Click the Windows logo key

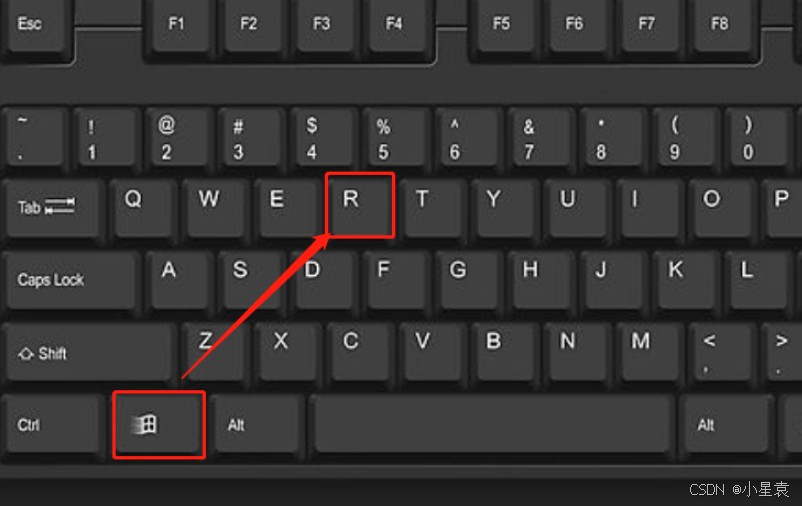coord(159,424)
